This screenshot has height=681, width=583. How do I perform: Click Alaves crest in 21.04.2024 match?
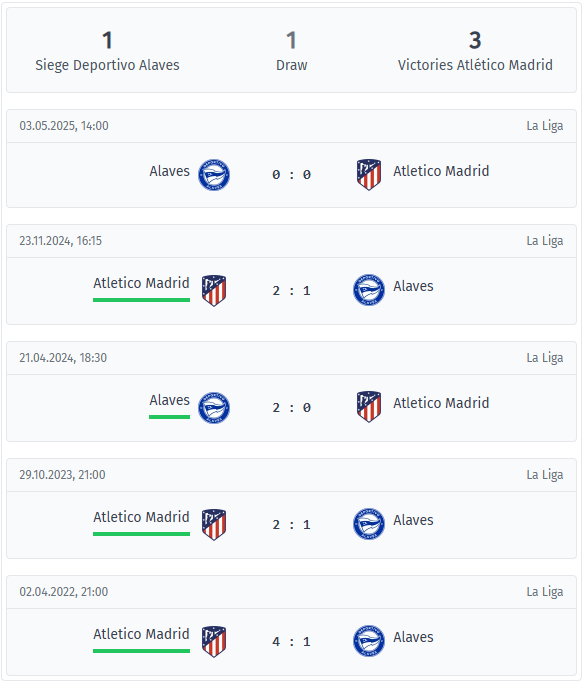(214, 408)
